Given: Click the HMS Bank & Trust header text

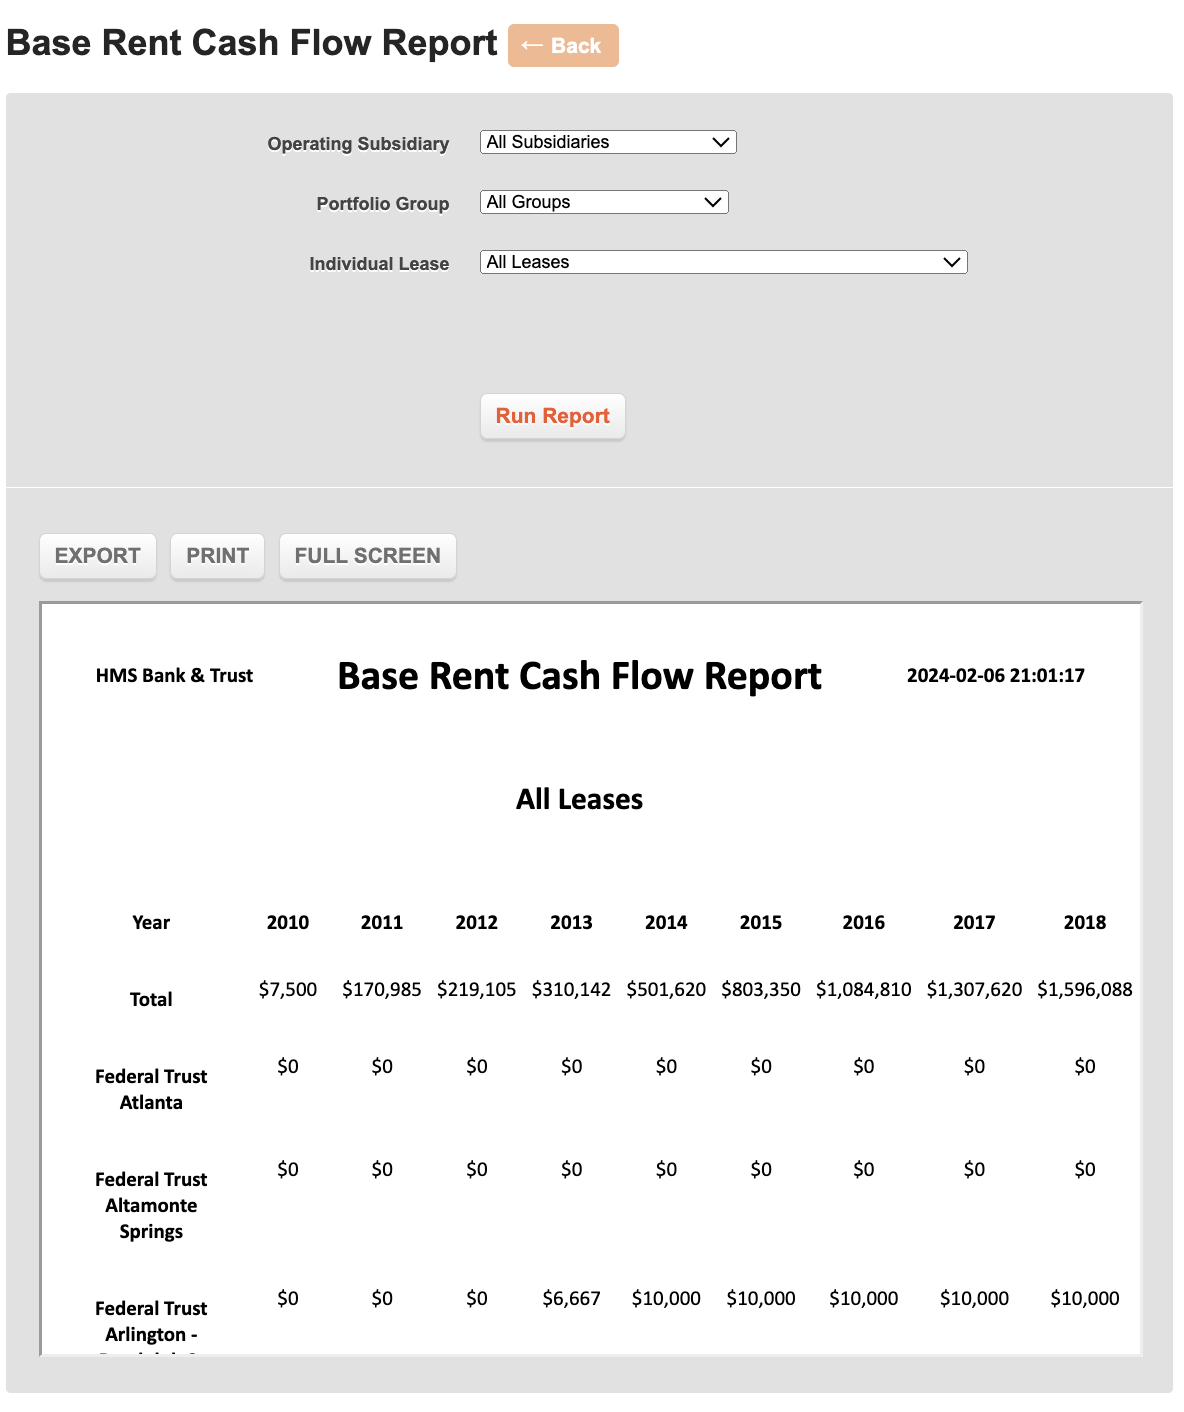Looking at the screenshot, I should coord(174,675).
